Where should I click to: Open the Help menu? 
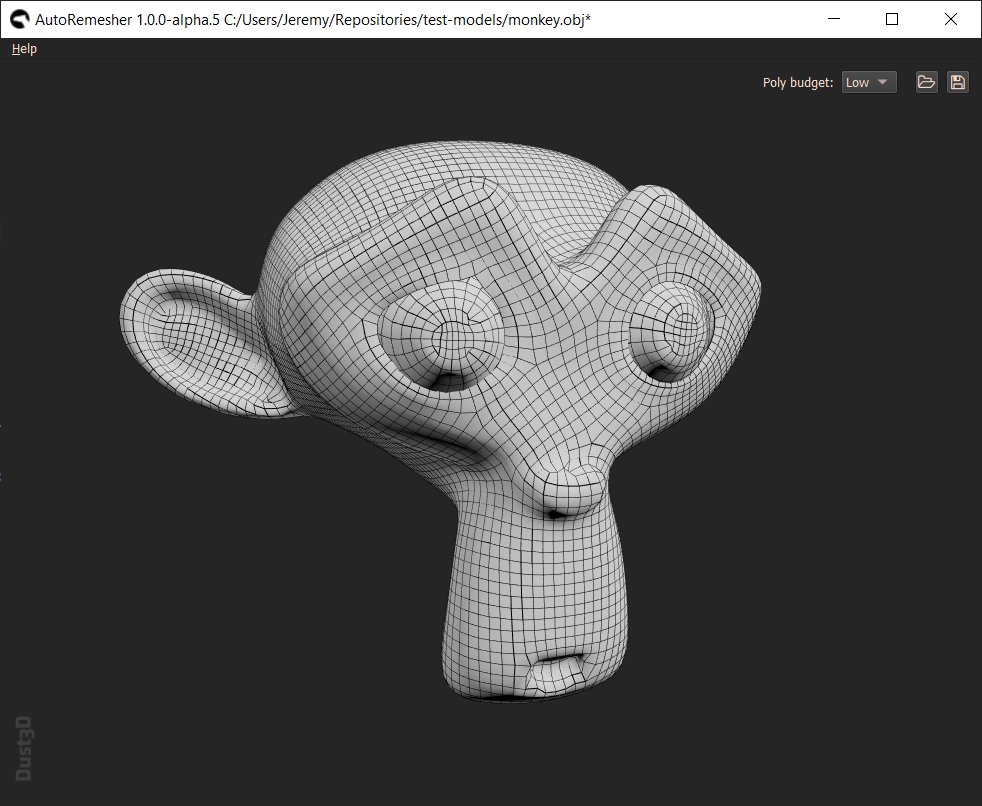pos(24,49)
